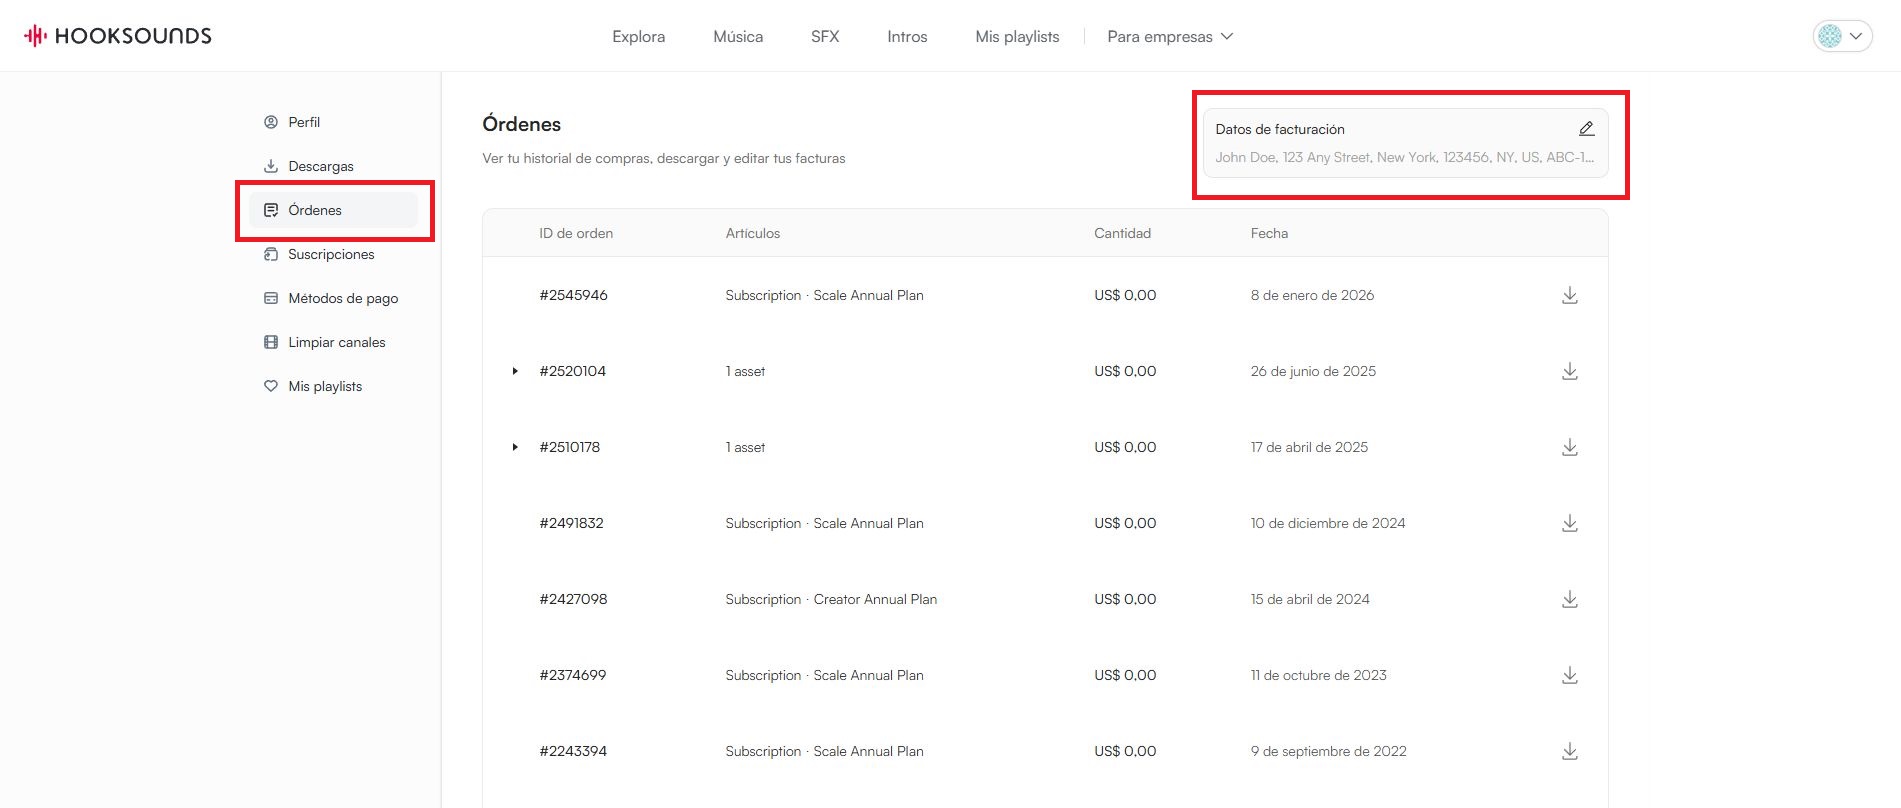Go to Música in top navigation
This screenshot has height=808, width=1901.
(x=738, y=37)
